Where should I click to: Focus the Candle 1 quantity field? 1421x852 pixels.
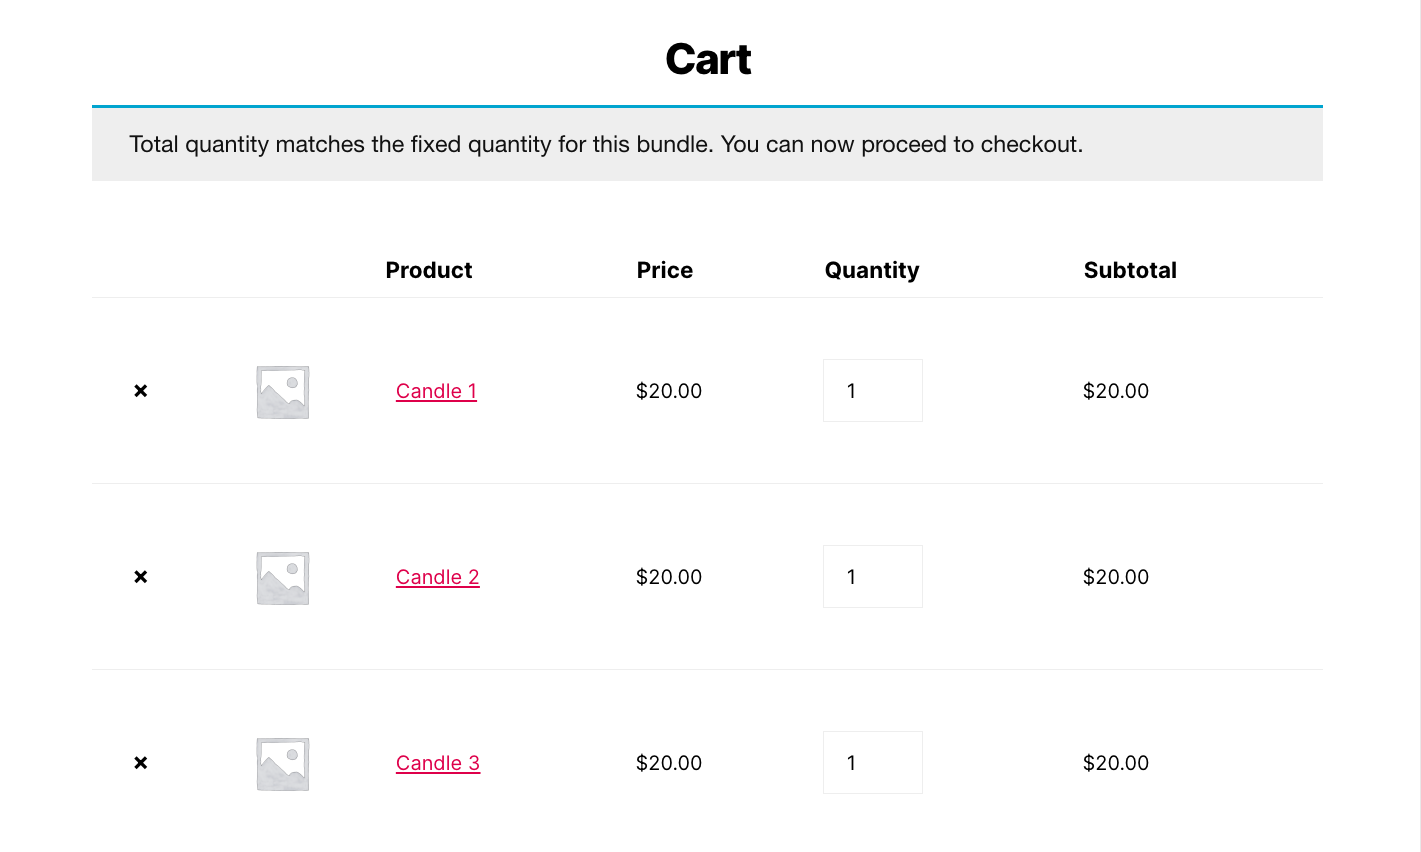click(872, 391)
